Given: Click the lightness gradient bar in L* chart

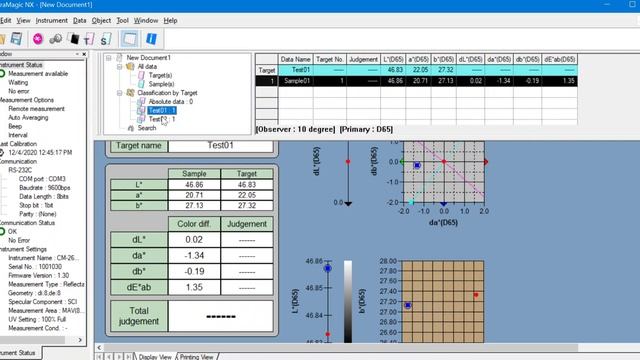Looking at the screenshot, I should coord(348,301).
